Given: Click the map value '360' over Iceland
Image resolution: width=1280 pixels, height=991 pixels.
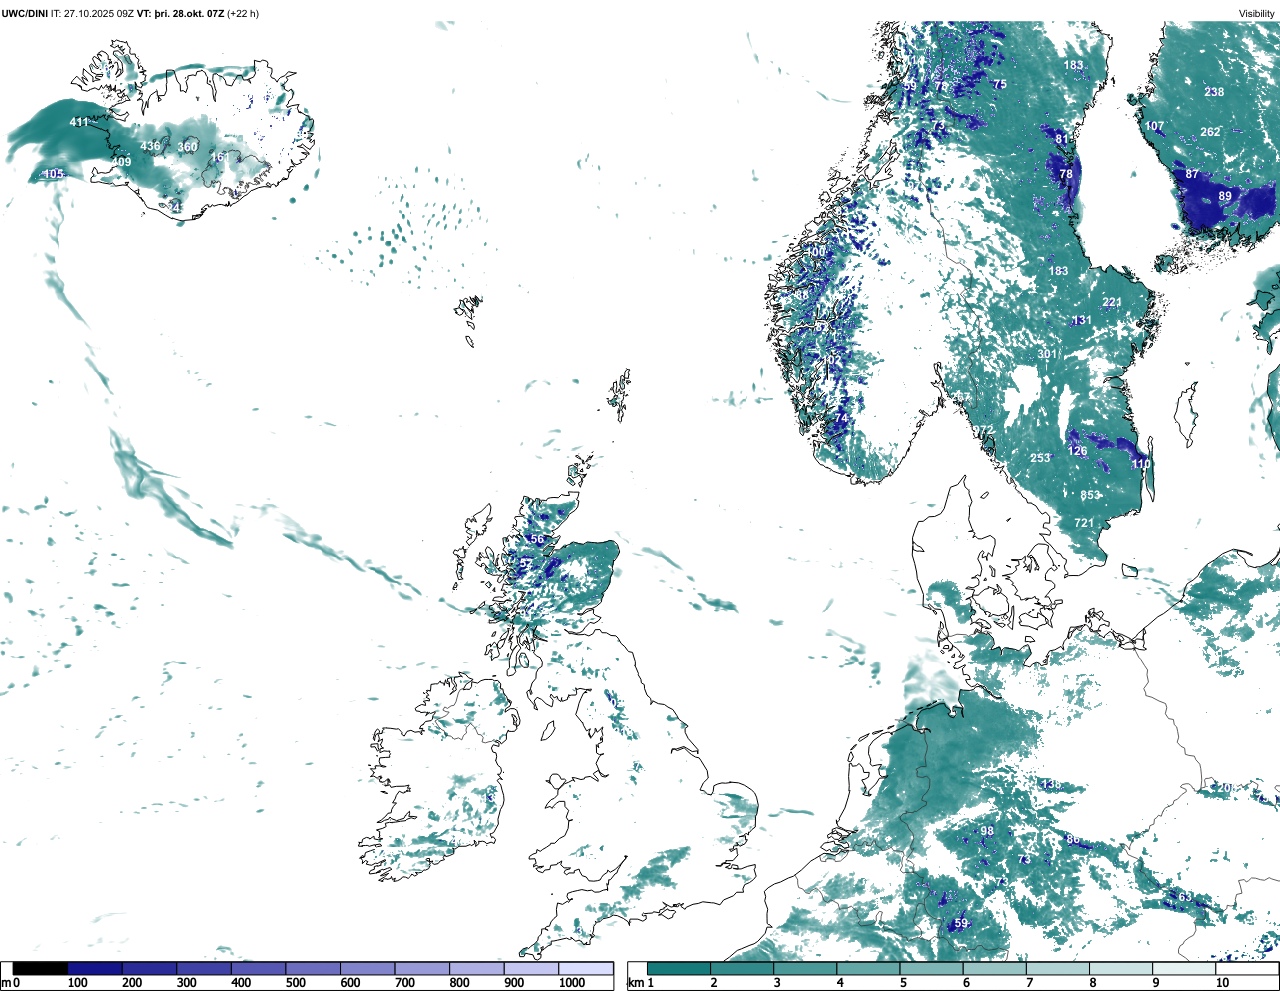Looking at the screenshot, I should [187, 147].
